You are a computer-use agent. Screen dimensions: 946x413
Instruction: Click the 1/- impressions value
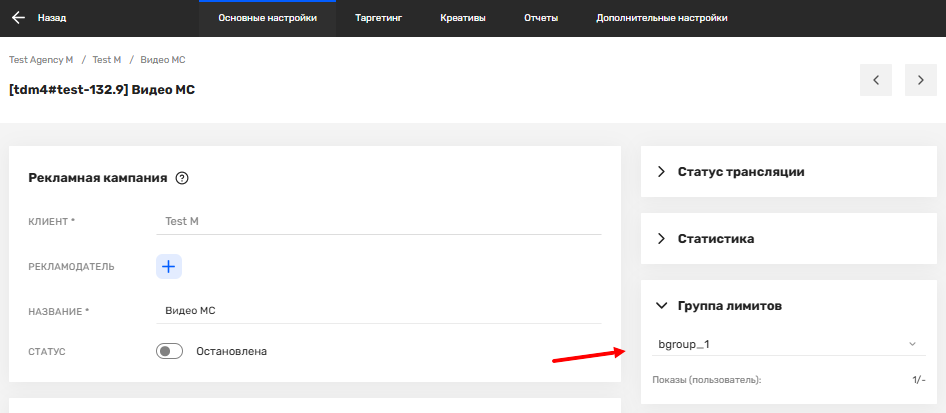pos(919,380)
